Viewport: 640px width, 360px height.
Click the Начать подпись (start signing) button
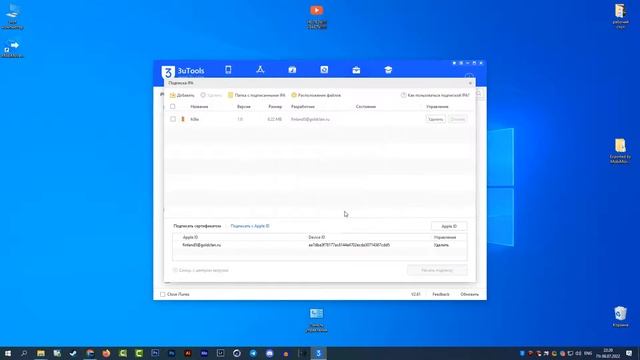[437, 270]
